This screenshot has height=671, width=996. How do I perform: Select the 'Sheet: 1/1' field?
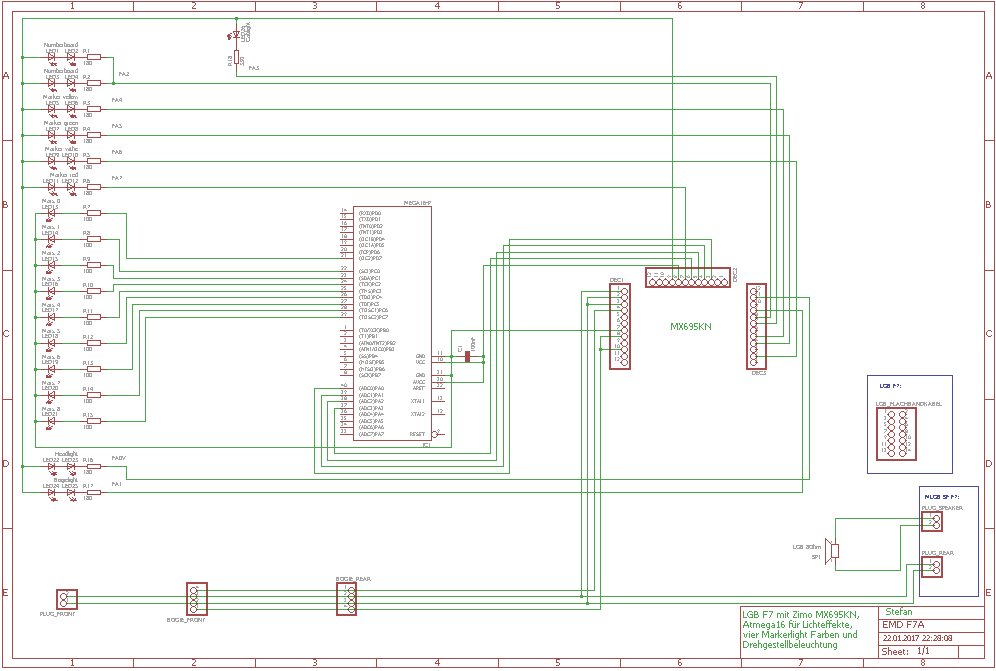coord(905,651)
